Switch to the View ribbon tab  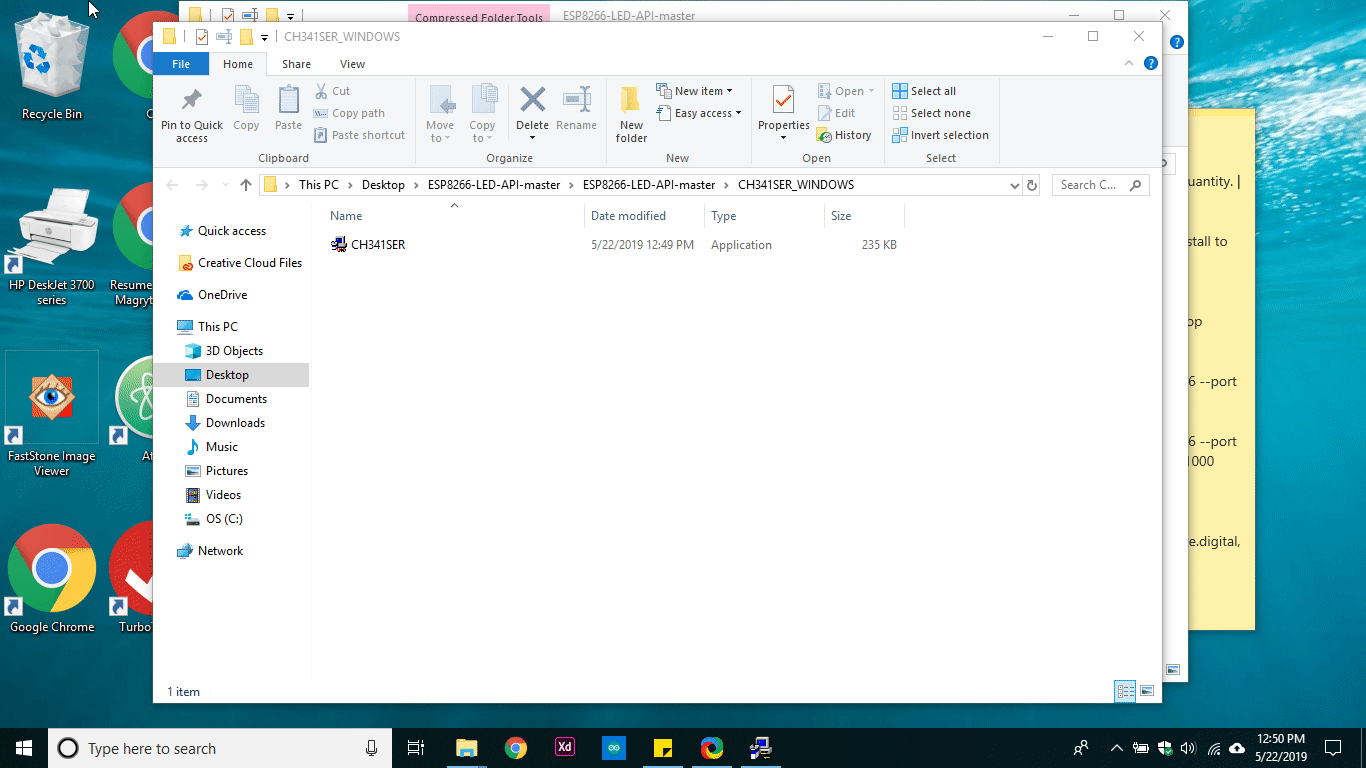tap(353, 64)
